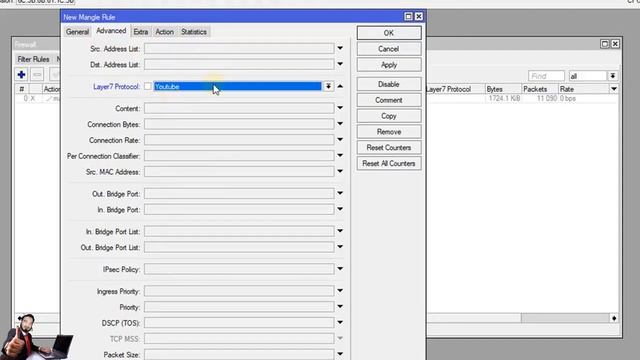The image size is (640, 360).
Task: Switch to the General tab
Action: (x=77, y=32)
